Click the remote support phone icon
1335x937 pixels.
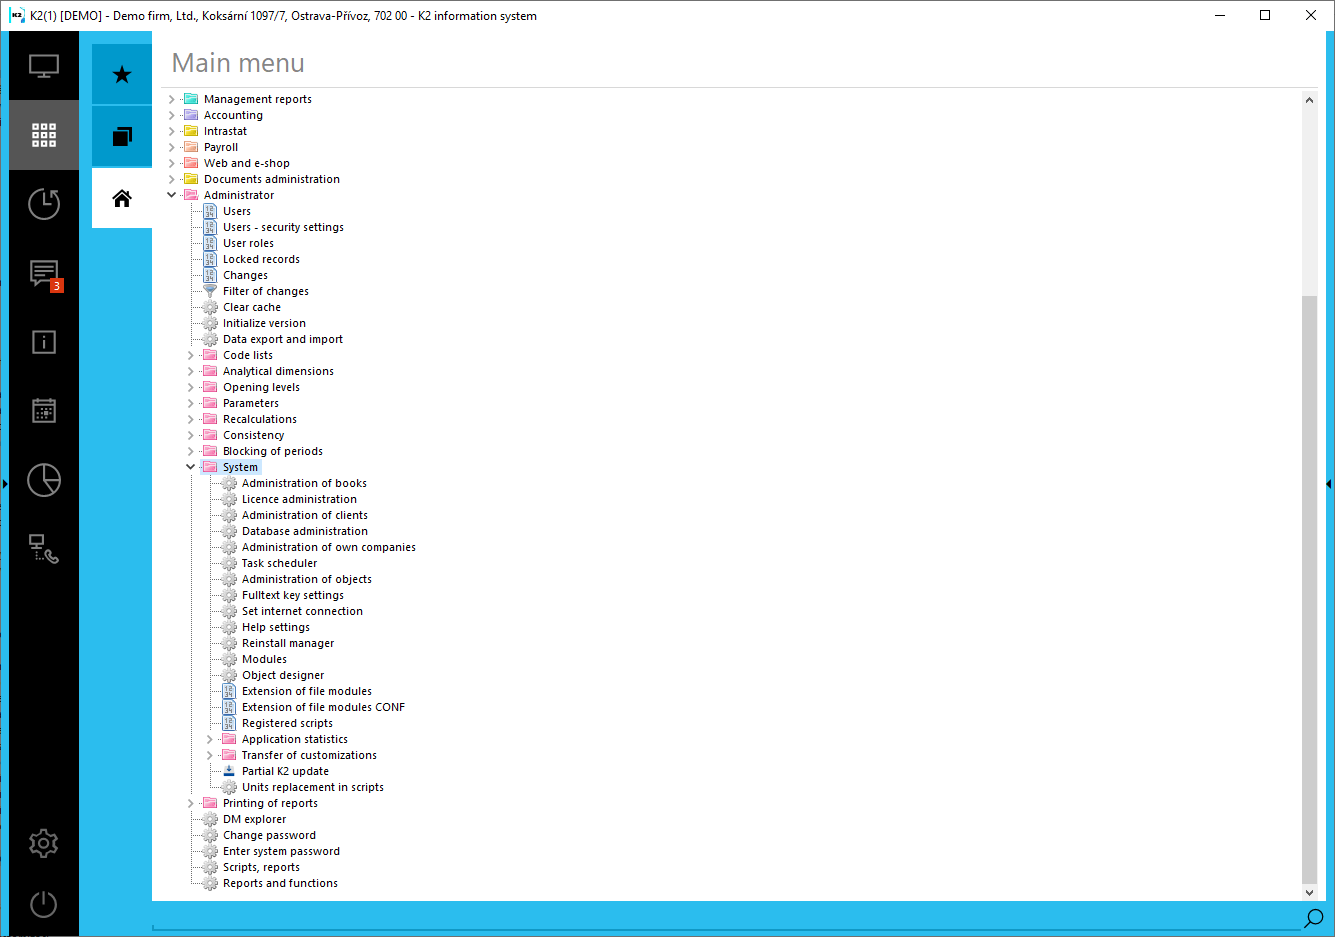click(x=43, y=548)
